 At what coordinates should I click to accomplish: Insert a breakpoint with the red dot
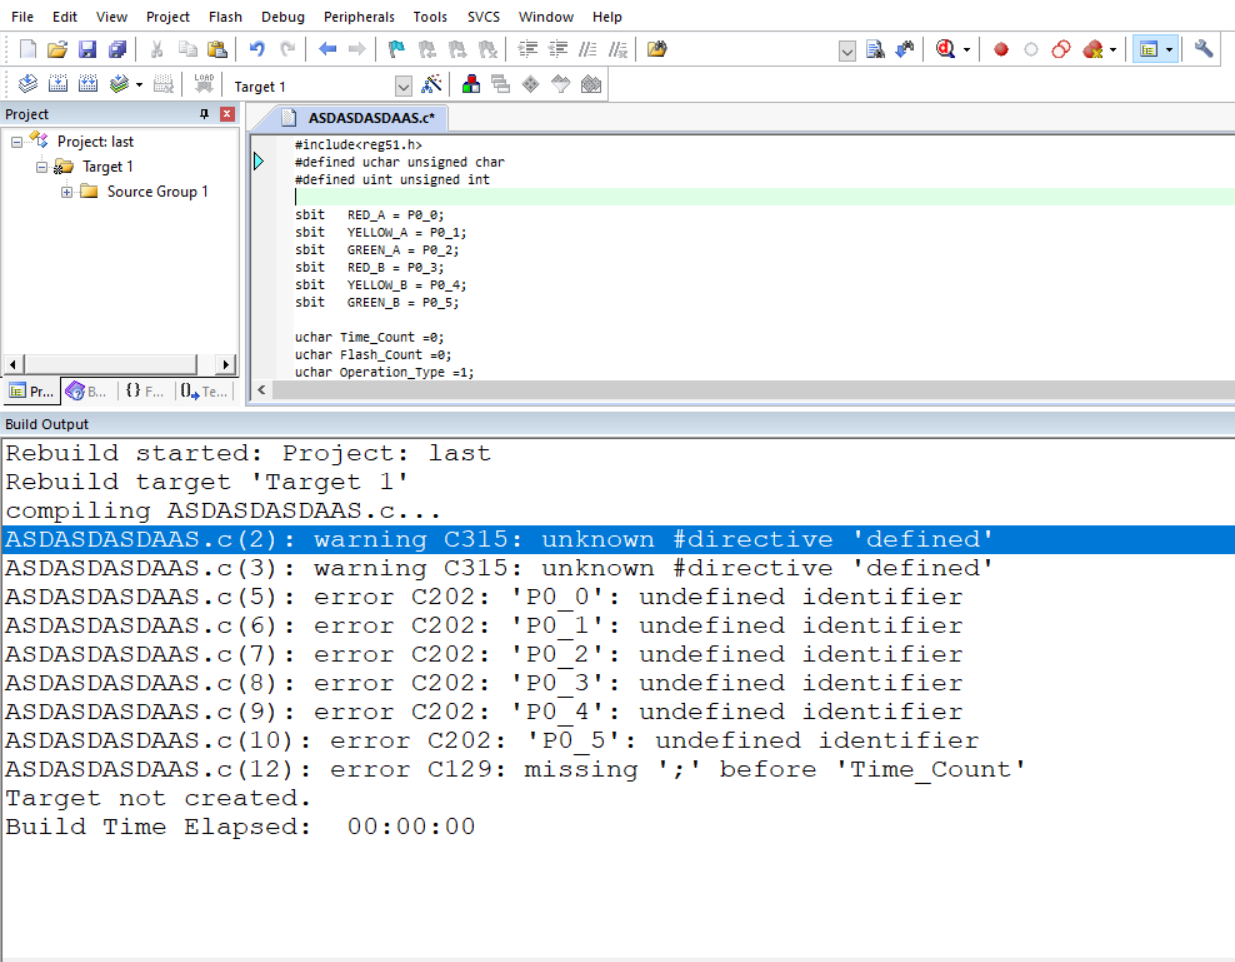(x=1001, y=49)
